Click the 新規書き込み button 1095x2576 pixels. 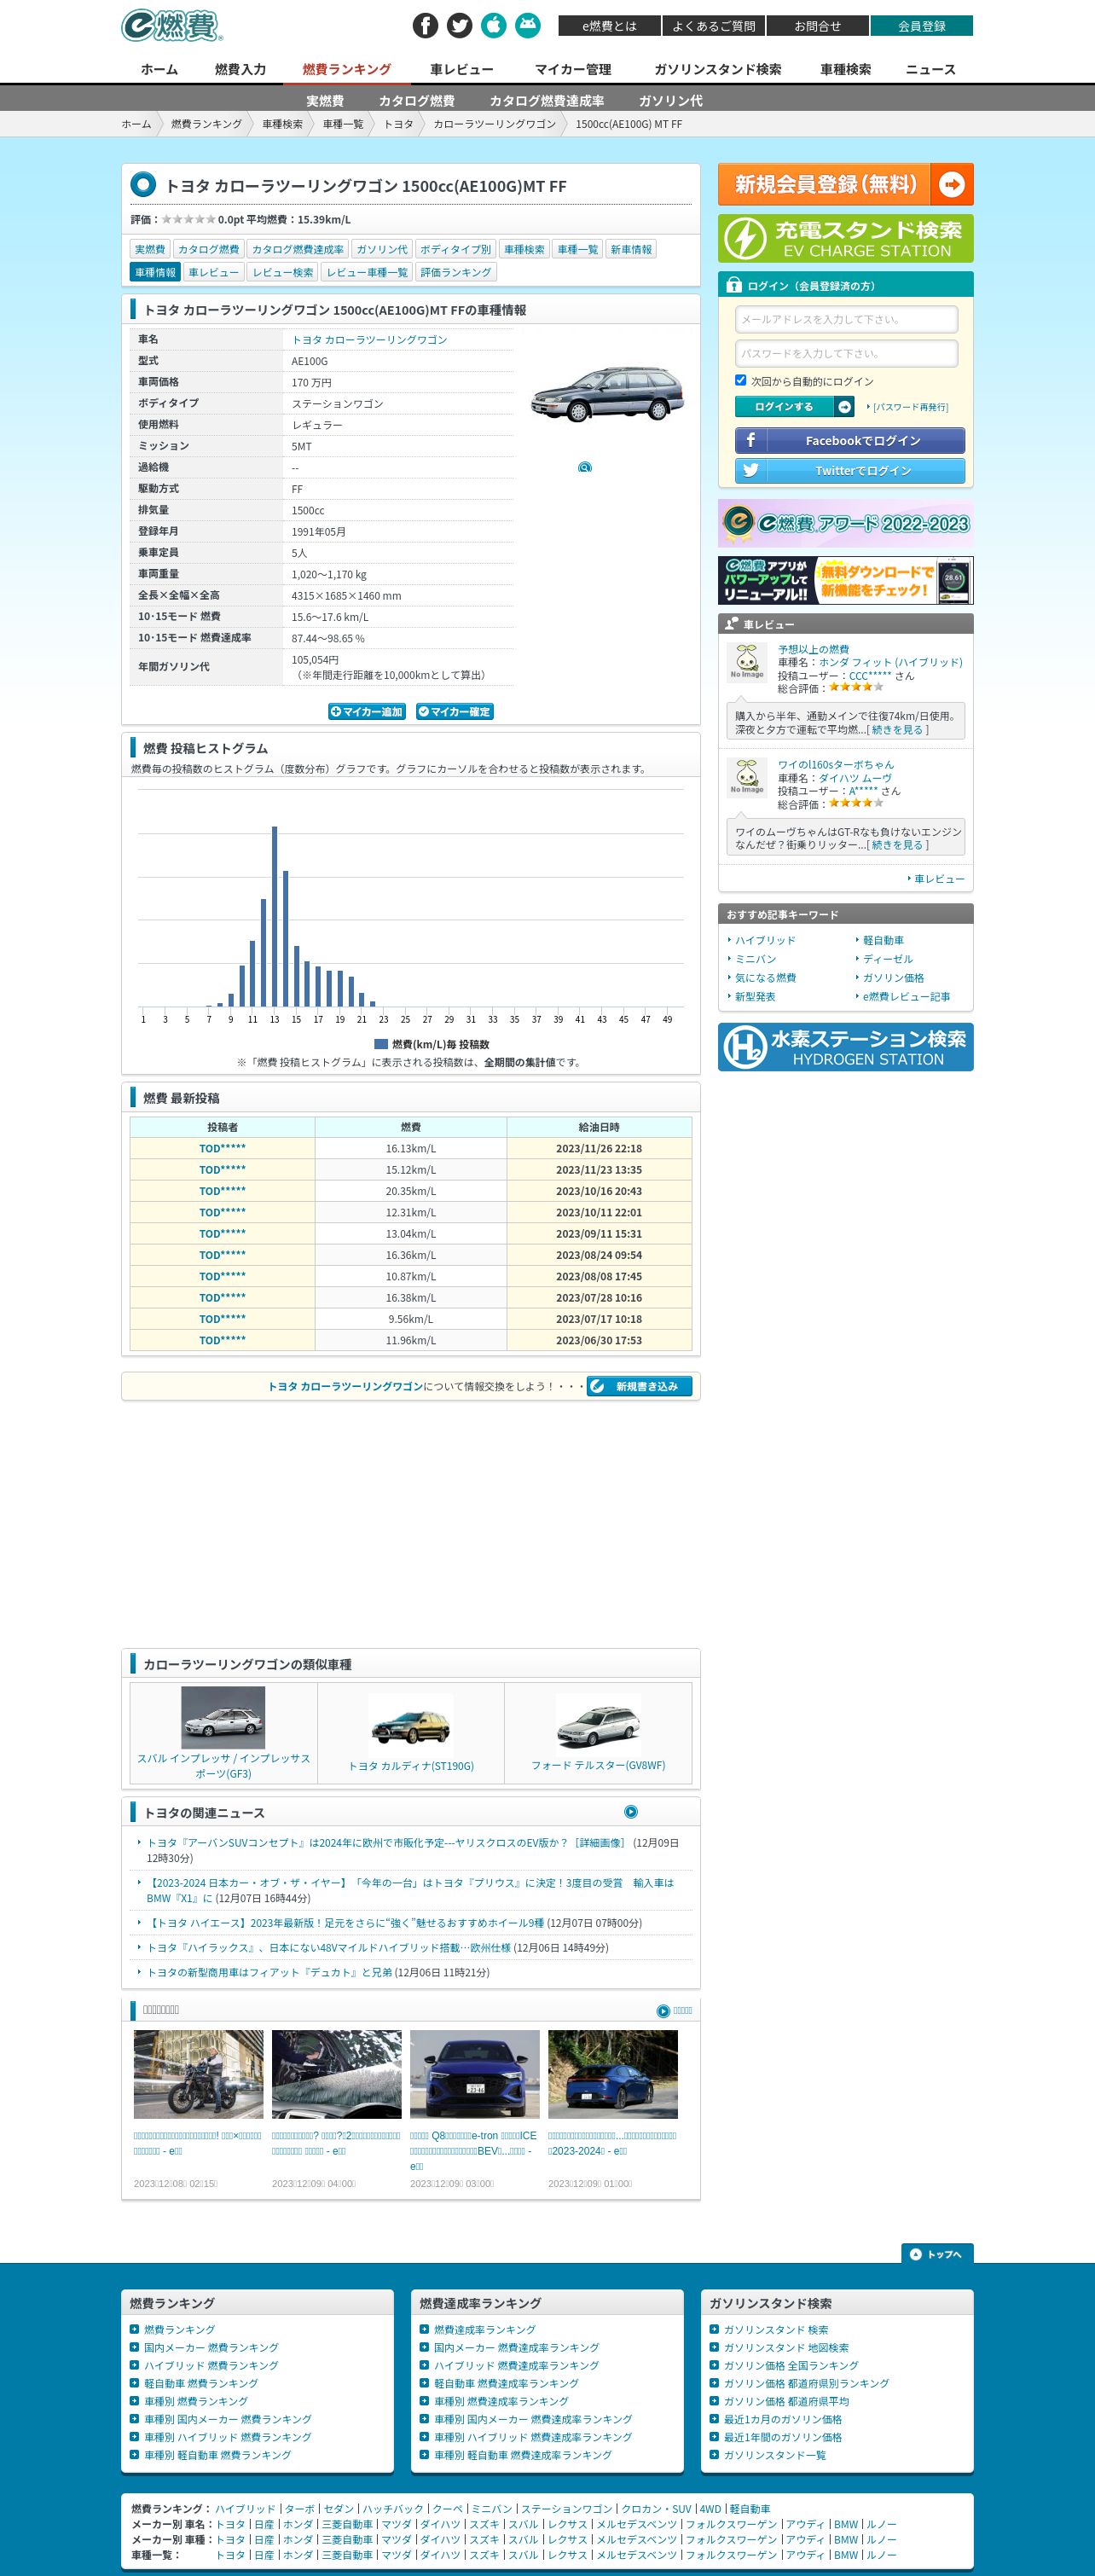(639, 1386)
